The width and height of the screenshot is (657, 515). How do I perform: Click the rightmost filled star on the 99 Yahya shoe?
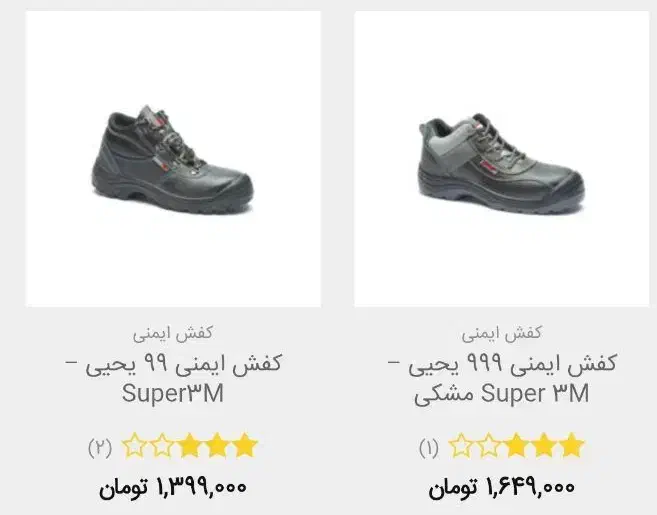(x=245, y=445)
